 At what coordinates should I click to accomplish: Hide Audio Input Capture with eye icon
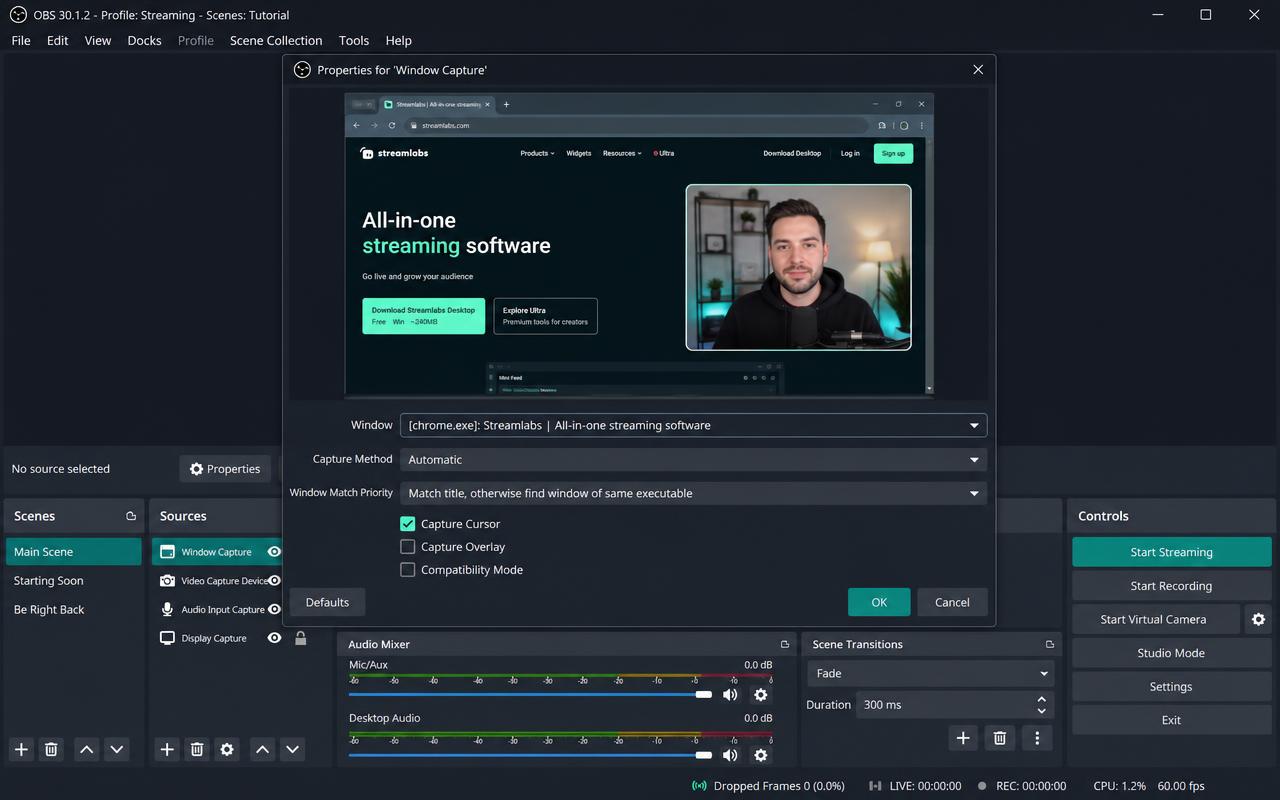(274, 609)
